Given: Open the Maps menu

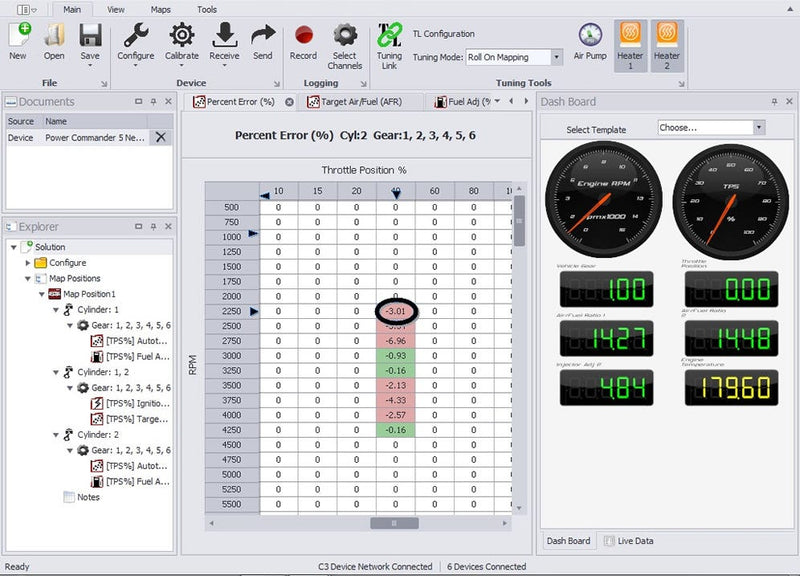Looking at the screenshot, I should coord(160,9).
